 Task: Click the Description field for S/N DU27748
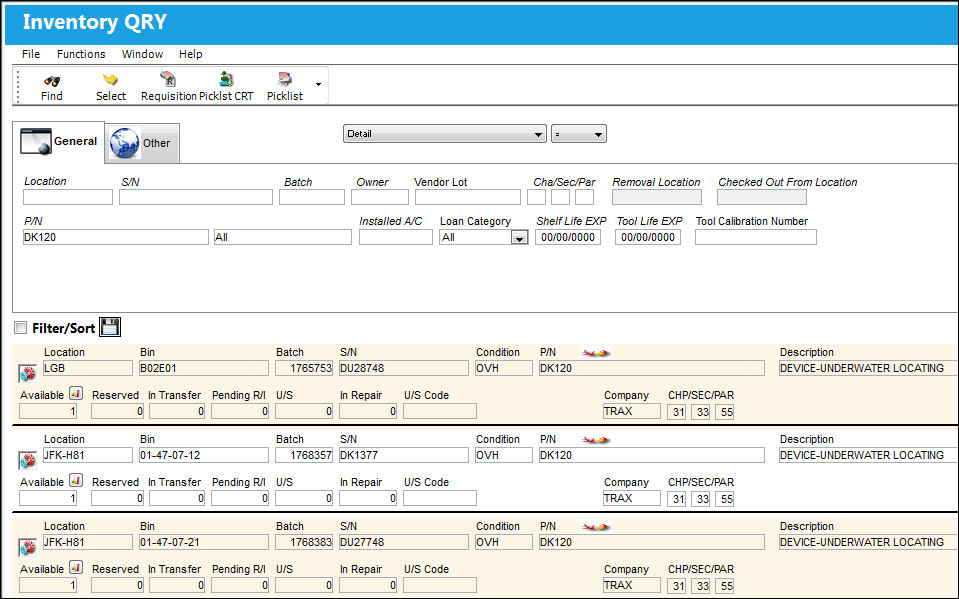[868, 542]
